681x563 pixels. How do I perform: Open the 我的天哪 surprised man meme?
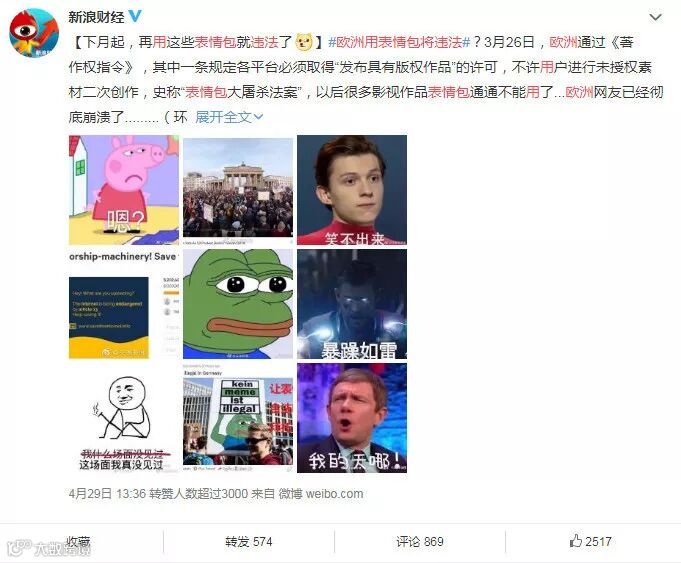tap(352, 418)
